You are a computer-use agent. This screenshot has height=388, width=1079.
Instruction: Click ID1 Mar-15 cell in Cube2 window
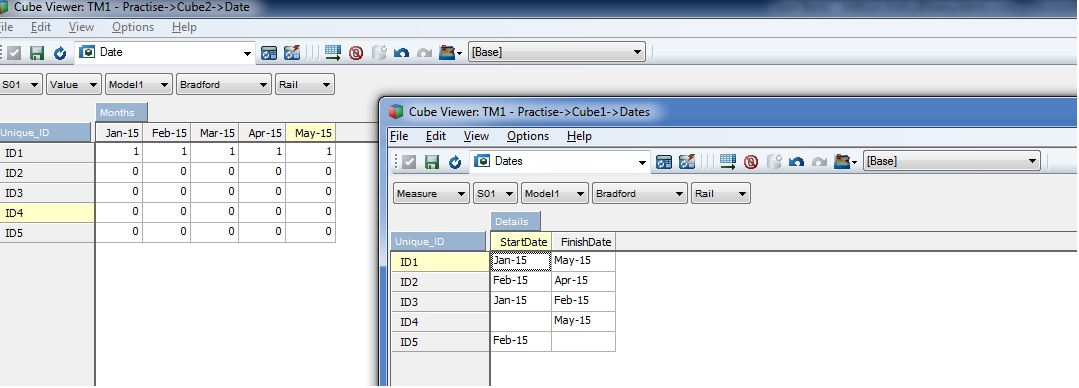pyautogui.click(x=215, y=152)
